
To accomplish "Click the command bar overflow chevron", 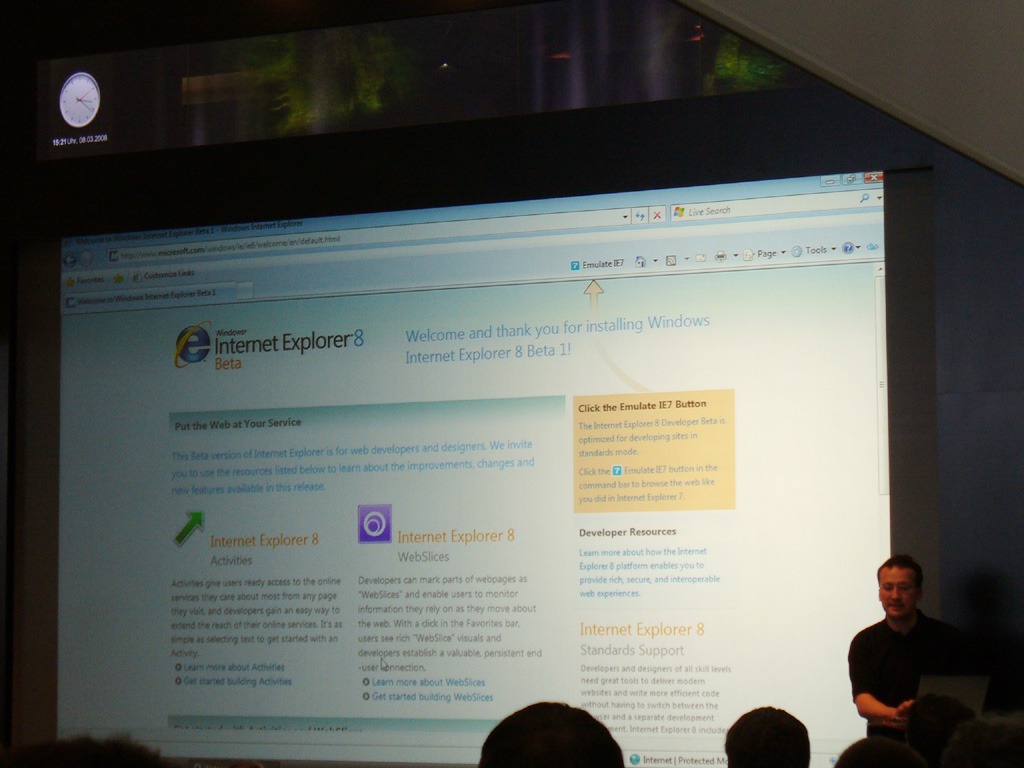I will 872,247.
